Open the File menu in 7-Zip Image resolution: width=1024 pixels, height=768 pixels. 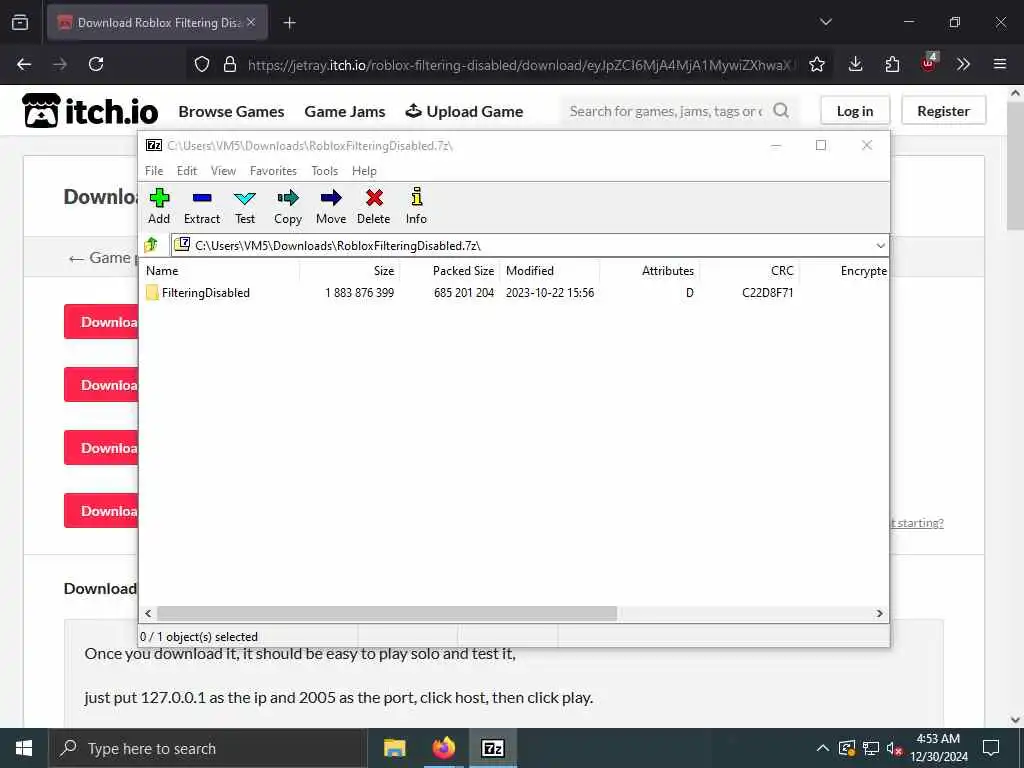pyautogui.click(x=154, y=170)
